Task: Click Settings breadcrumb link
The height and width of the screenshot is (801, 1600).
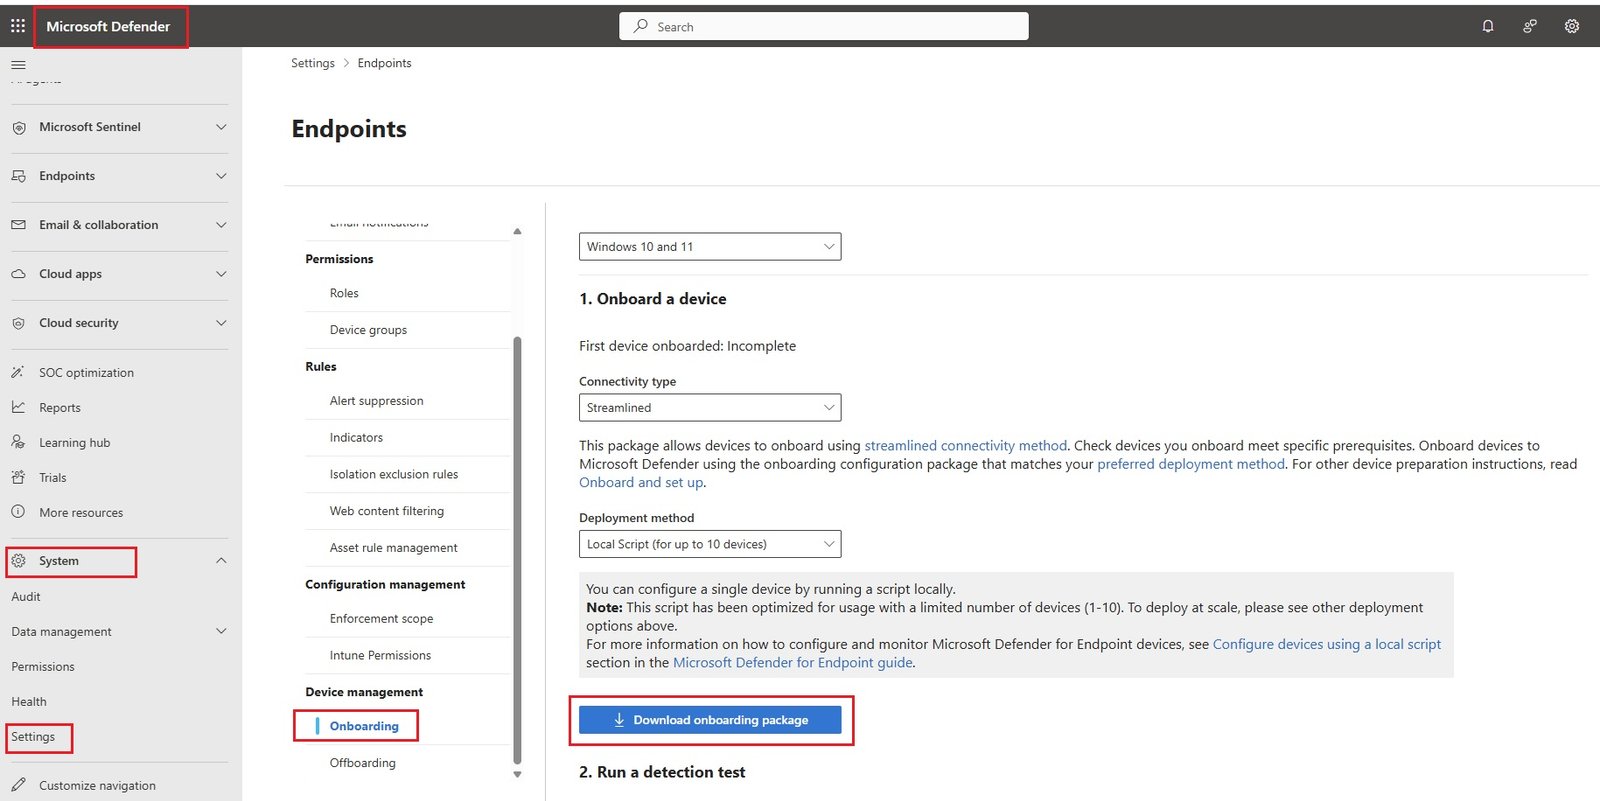Action: 313,63
